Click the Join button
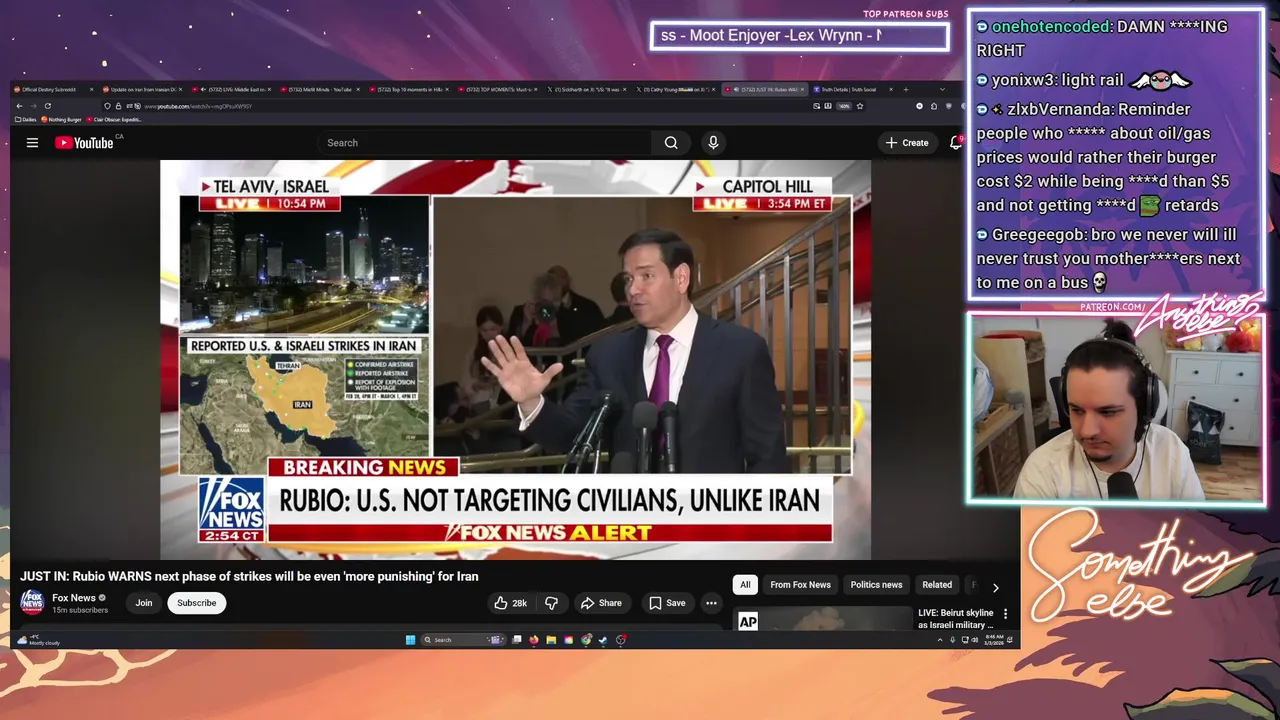The image size is (1280, 720). [x=144, y=603]
